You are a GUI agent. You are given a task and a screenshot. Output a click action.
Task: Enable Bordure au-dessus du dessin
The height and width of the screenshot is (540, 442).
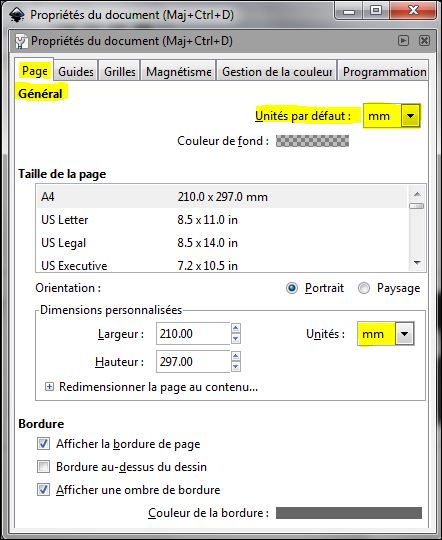click(43, 467)
